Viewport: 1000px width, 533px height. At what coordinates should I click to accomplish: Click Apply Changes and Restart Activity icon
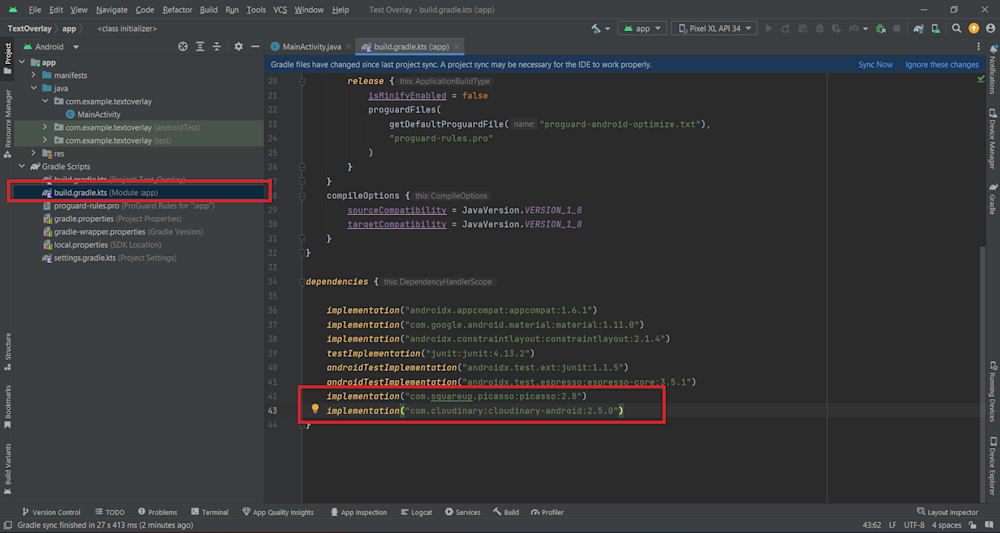[x=786, y=29]
